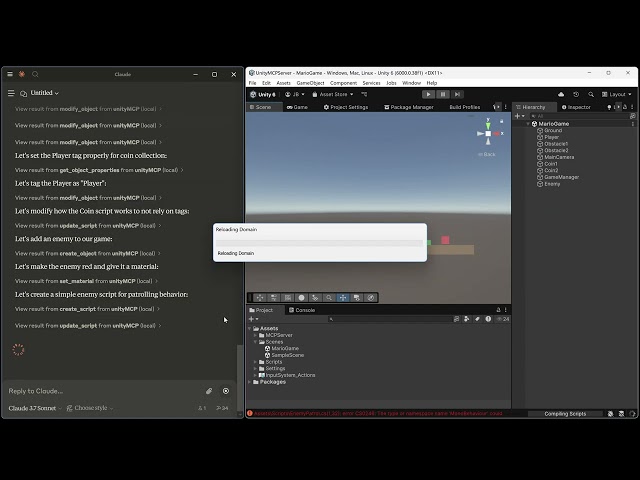Click the Hierarchy search field

pyautogui.click(x=579, y=116)
